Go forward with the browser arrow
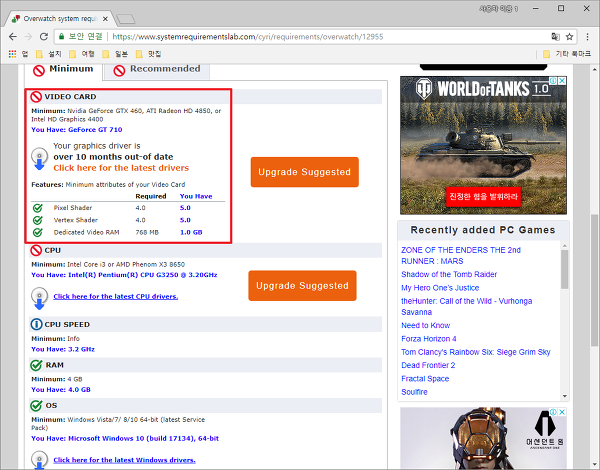Viewport: 600px width, 470px height. [x=28, y=37]
